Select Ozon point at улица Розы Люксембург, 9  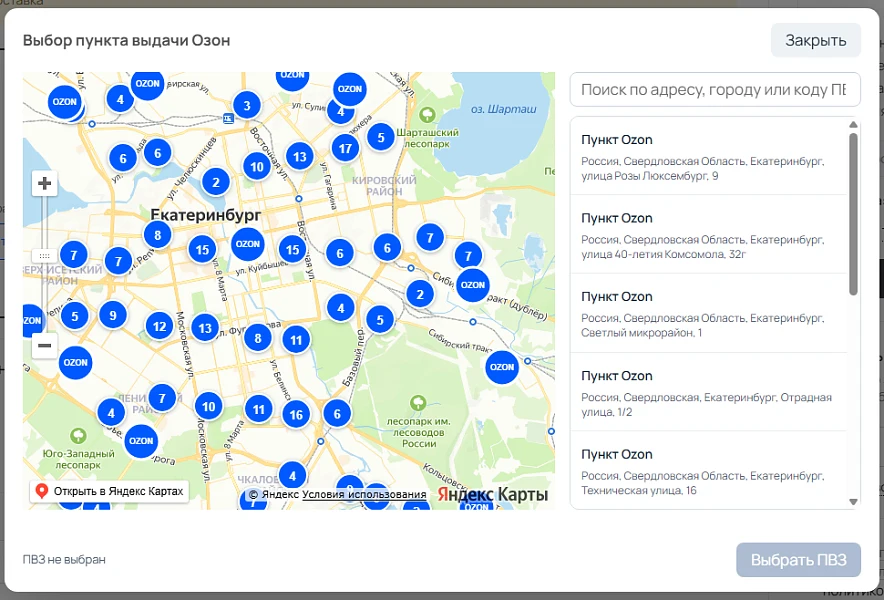(x=709, y=157)
